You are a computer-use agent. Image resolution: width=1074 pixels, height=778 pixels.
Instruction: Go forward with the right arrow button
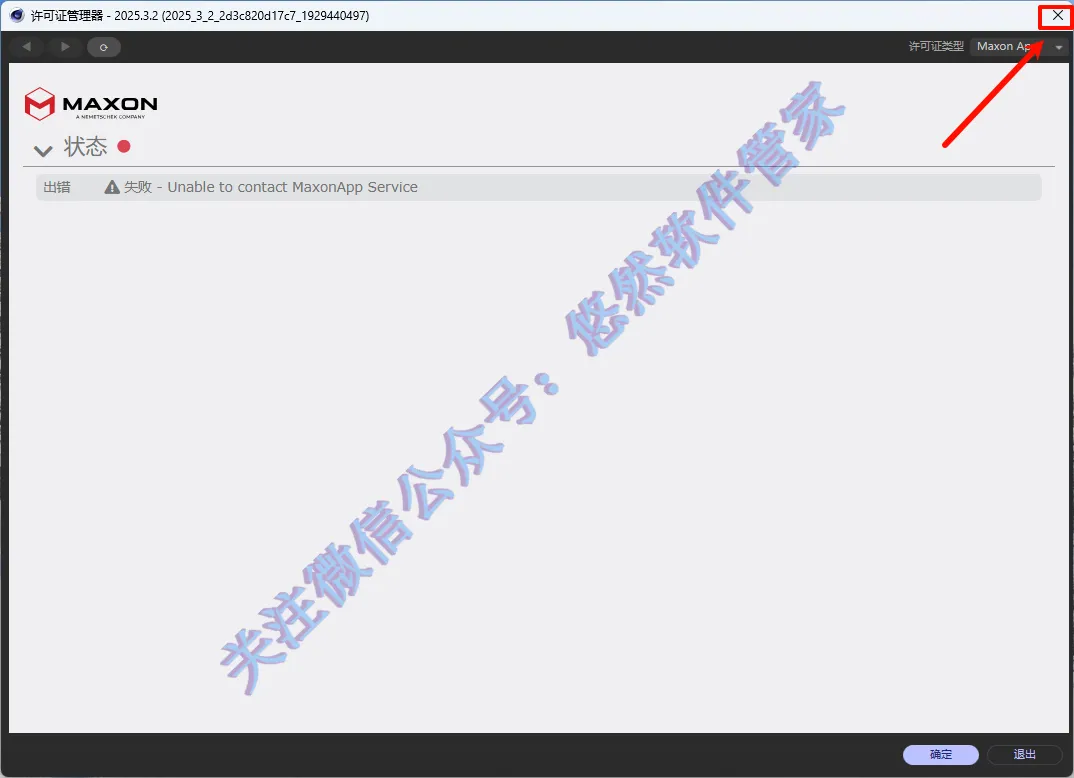(x=65, y=47)
